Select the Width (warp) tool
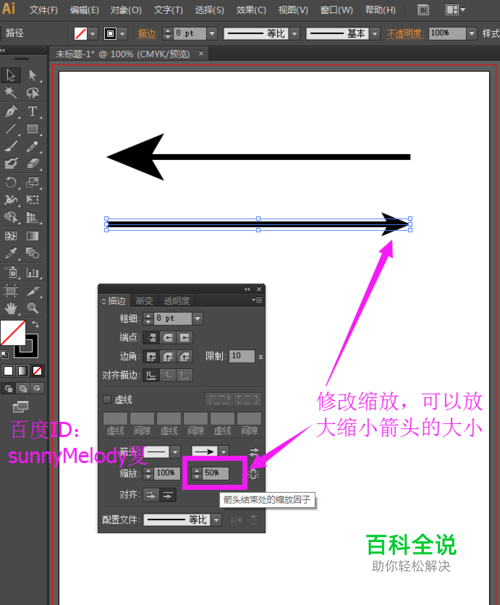The width and height of the screenshot is (500, 605). (11, 199)
